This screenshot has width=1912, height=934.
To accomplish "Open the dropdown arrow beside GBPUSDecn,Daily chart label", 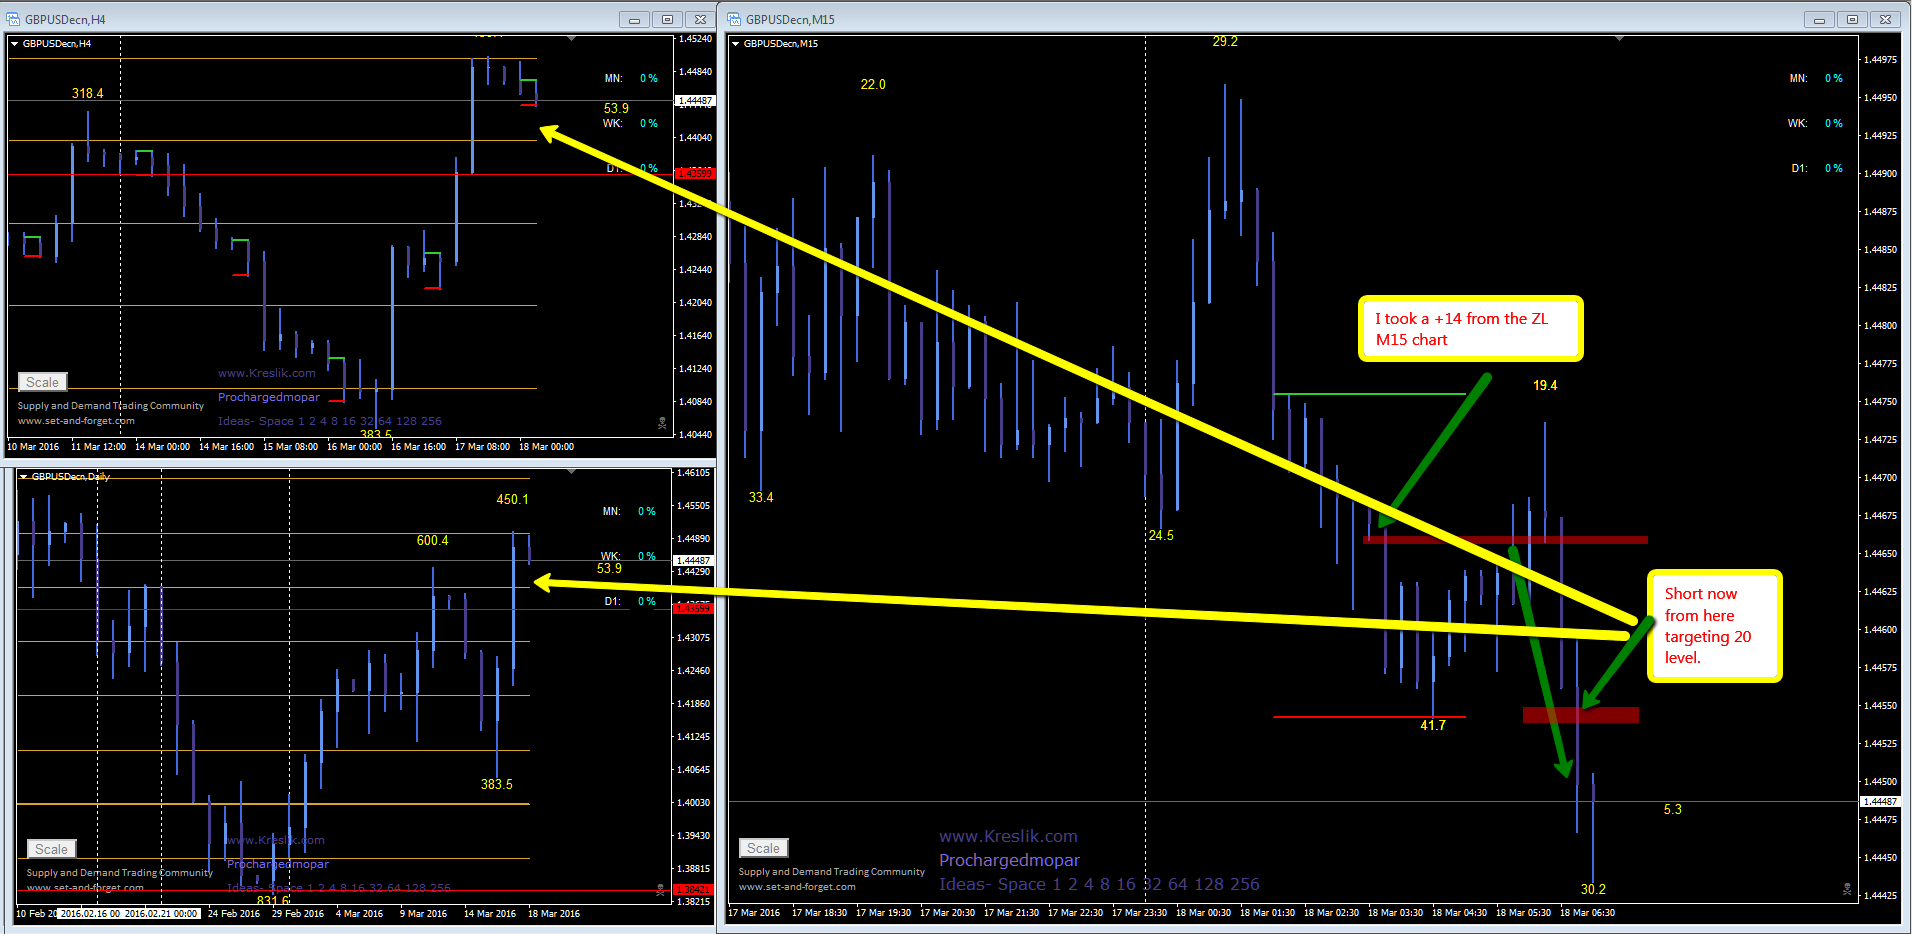I will (24, 477).
